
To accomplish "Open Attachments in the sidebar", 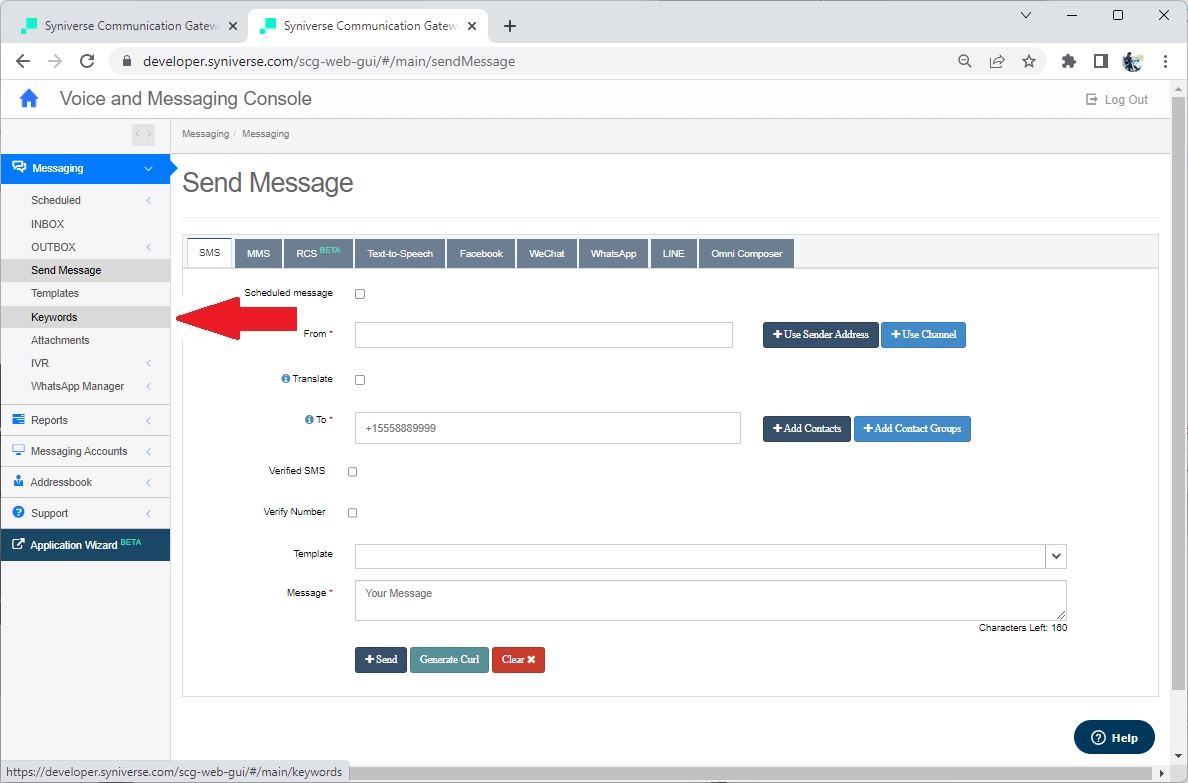I will coord(60,340).
